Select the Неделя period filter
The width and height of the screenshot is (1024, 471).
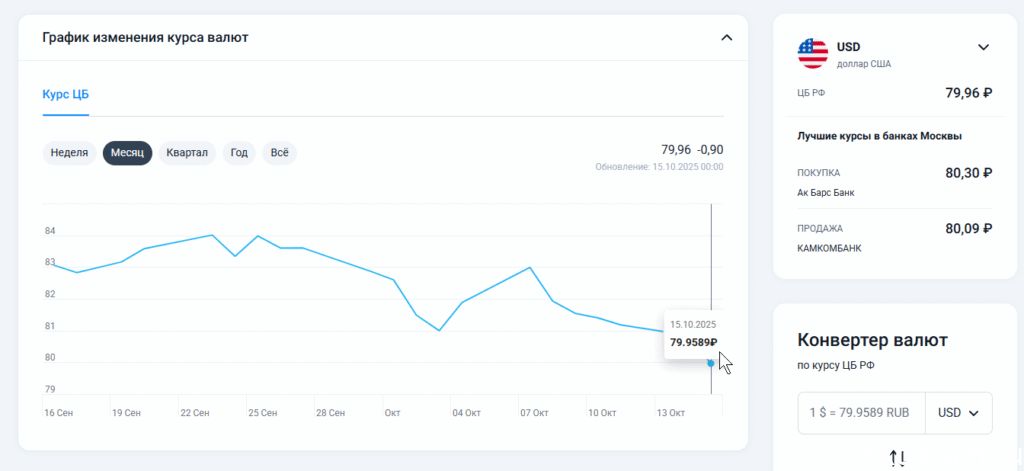(69, 153)
